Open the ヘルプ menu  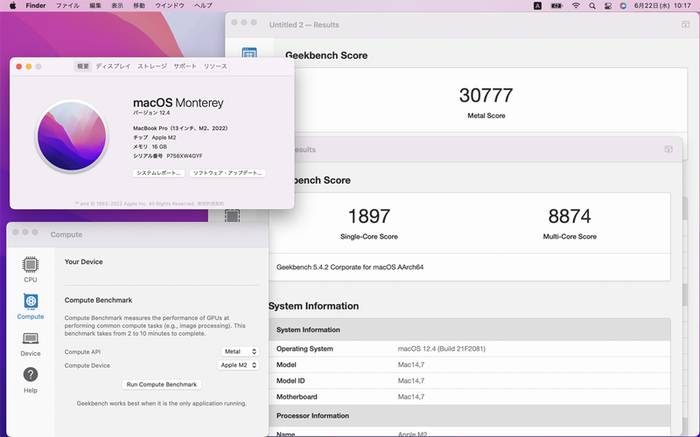click(203, 5)
